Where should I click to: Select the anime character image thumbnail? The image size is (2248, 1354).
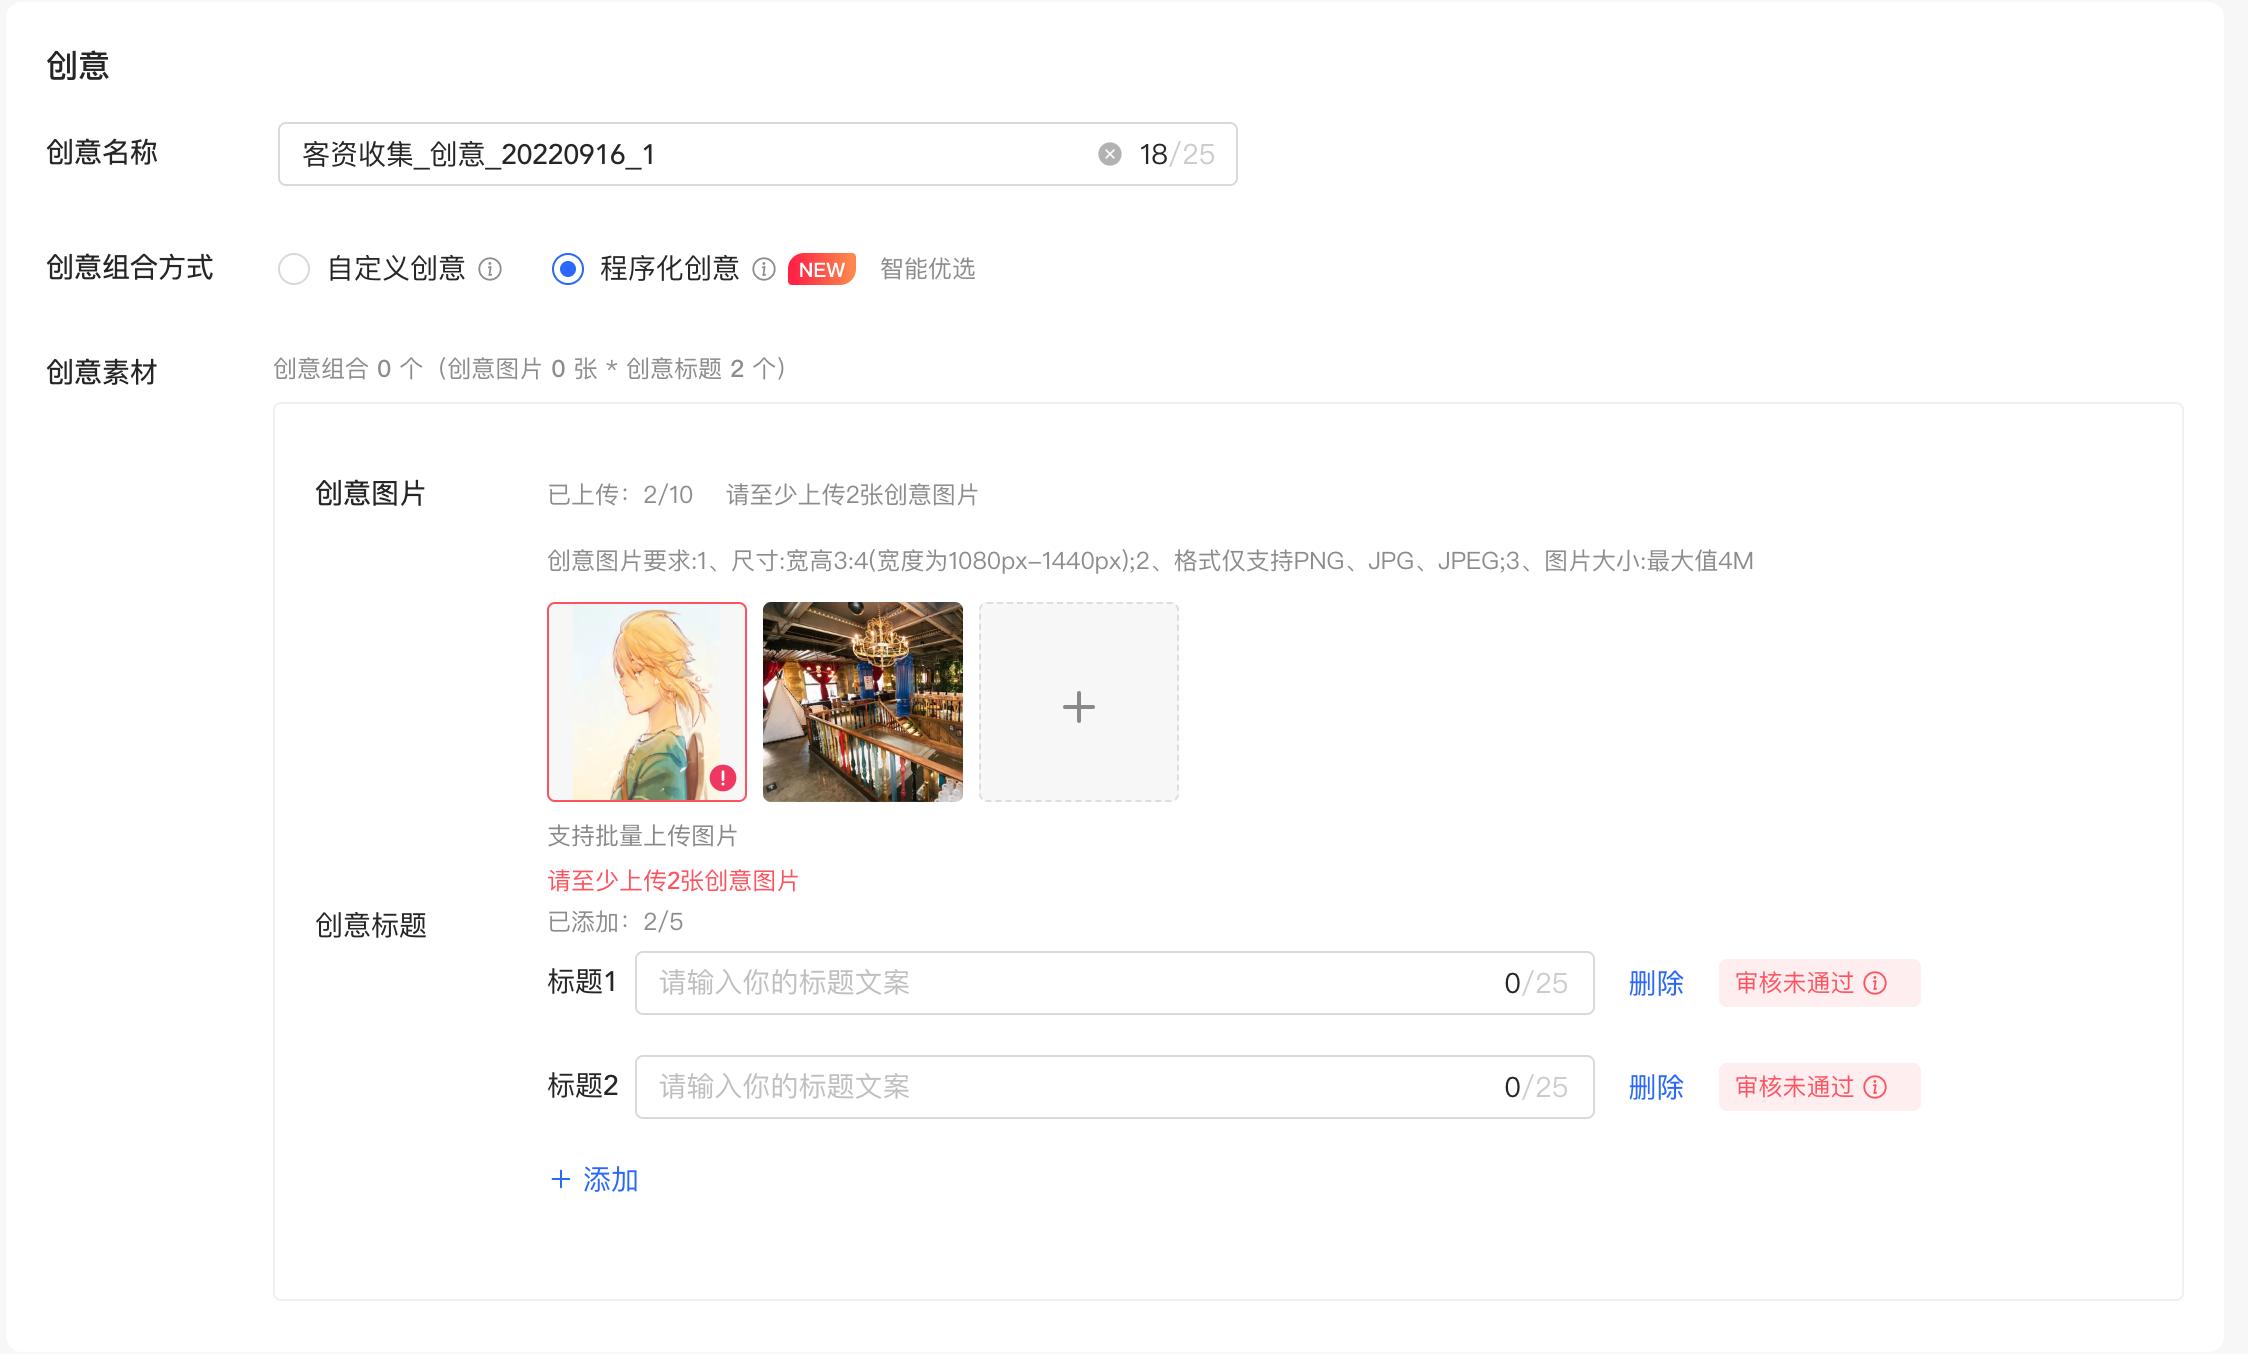tap(647, 702)
